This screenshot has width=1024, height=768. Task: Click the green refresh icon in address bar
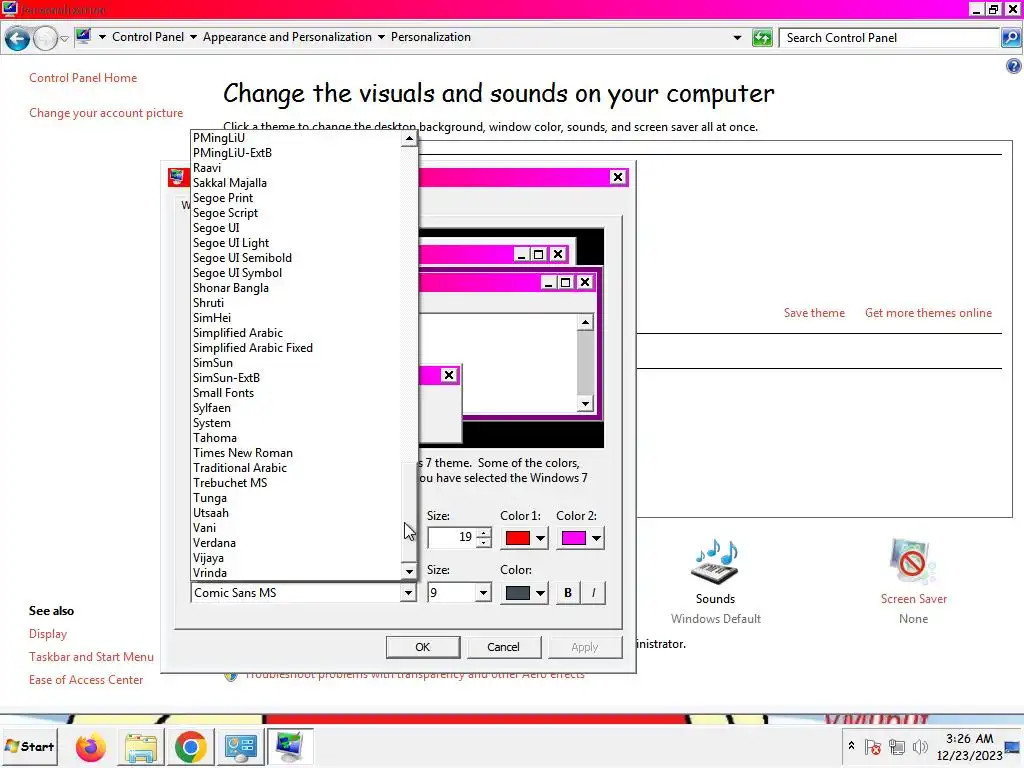pos(762,38)
